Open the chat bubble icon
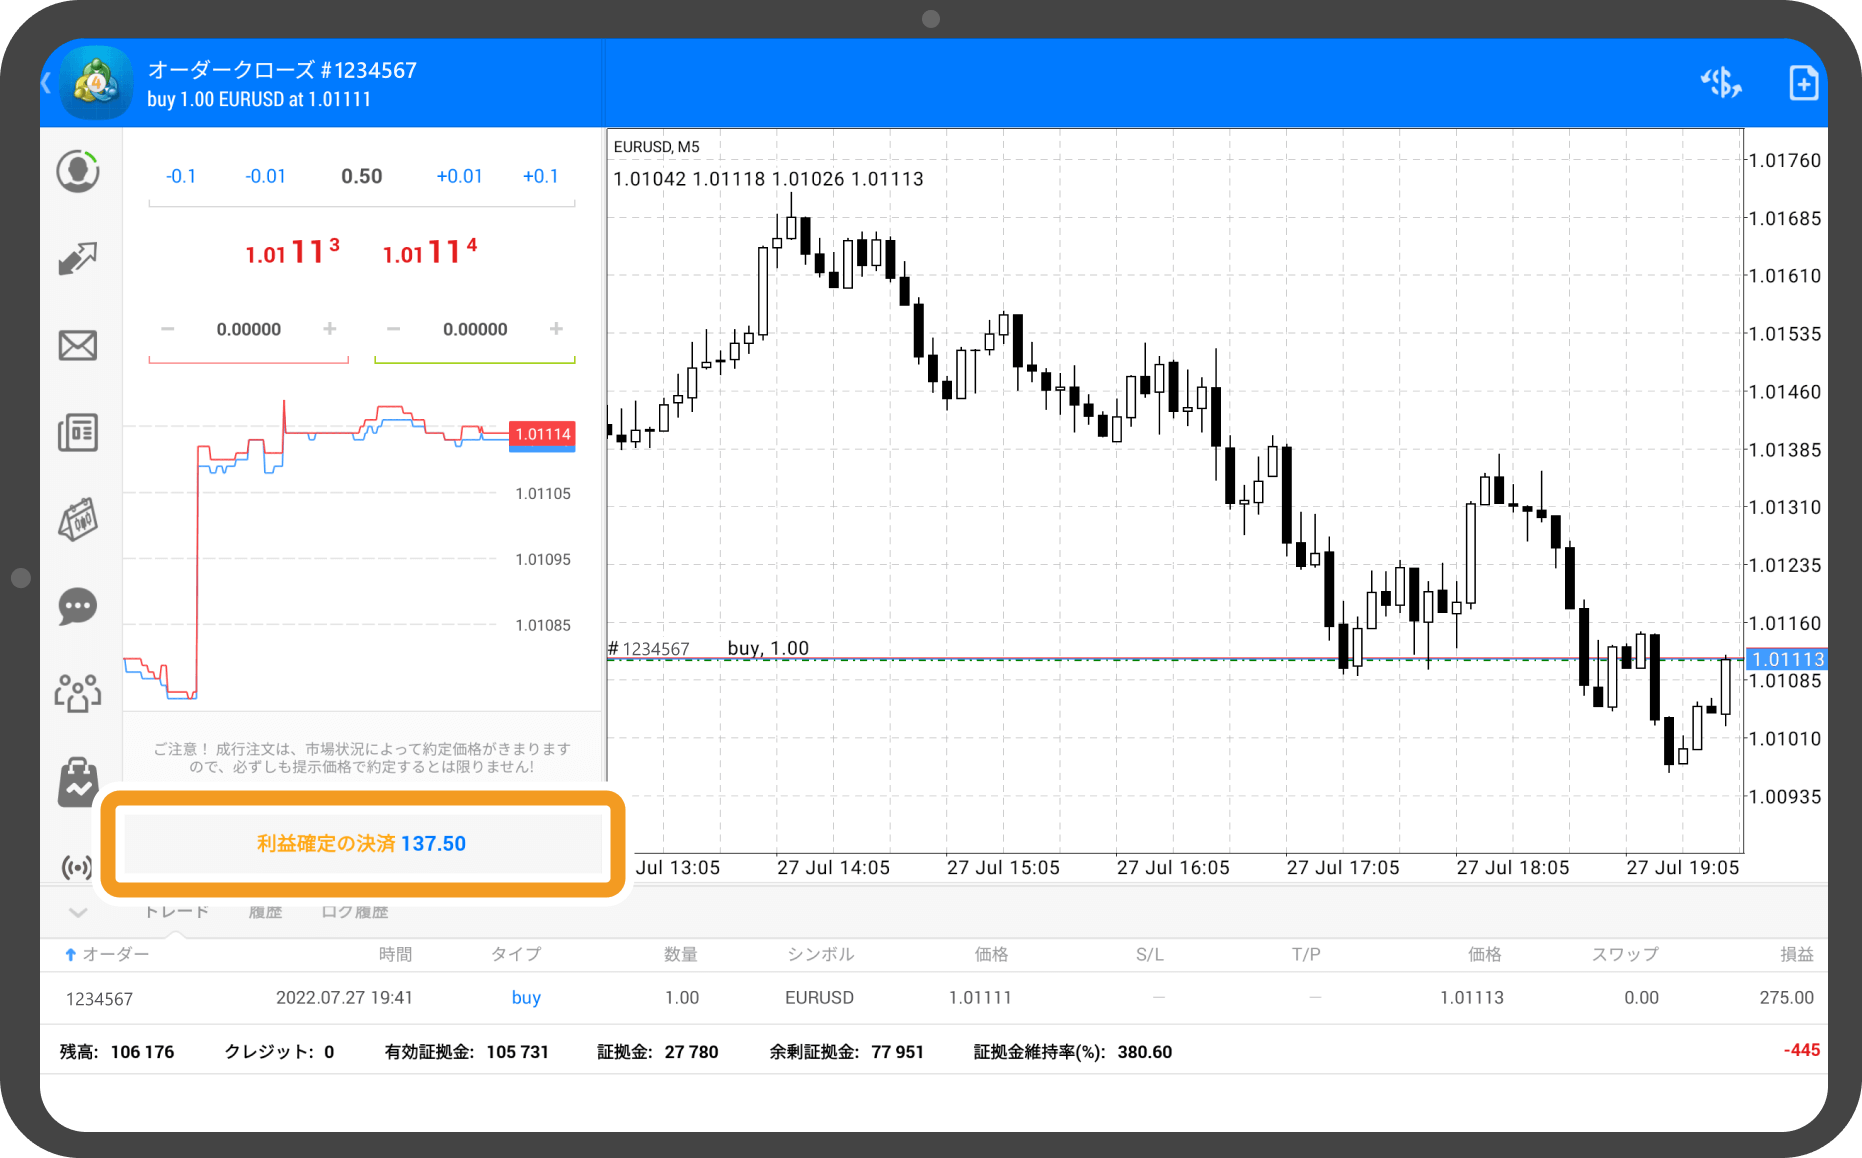The image size is (1862, 1158). pyautogui.click(x=77, y=607)
